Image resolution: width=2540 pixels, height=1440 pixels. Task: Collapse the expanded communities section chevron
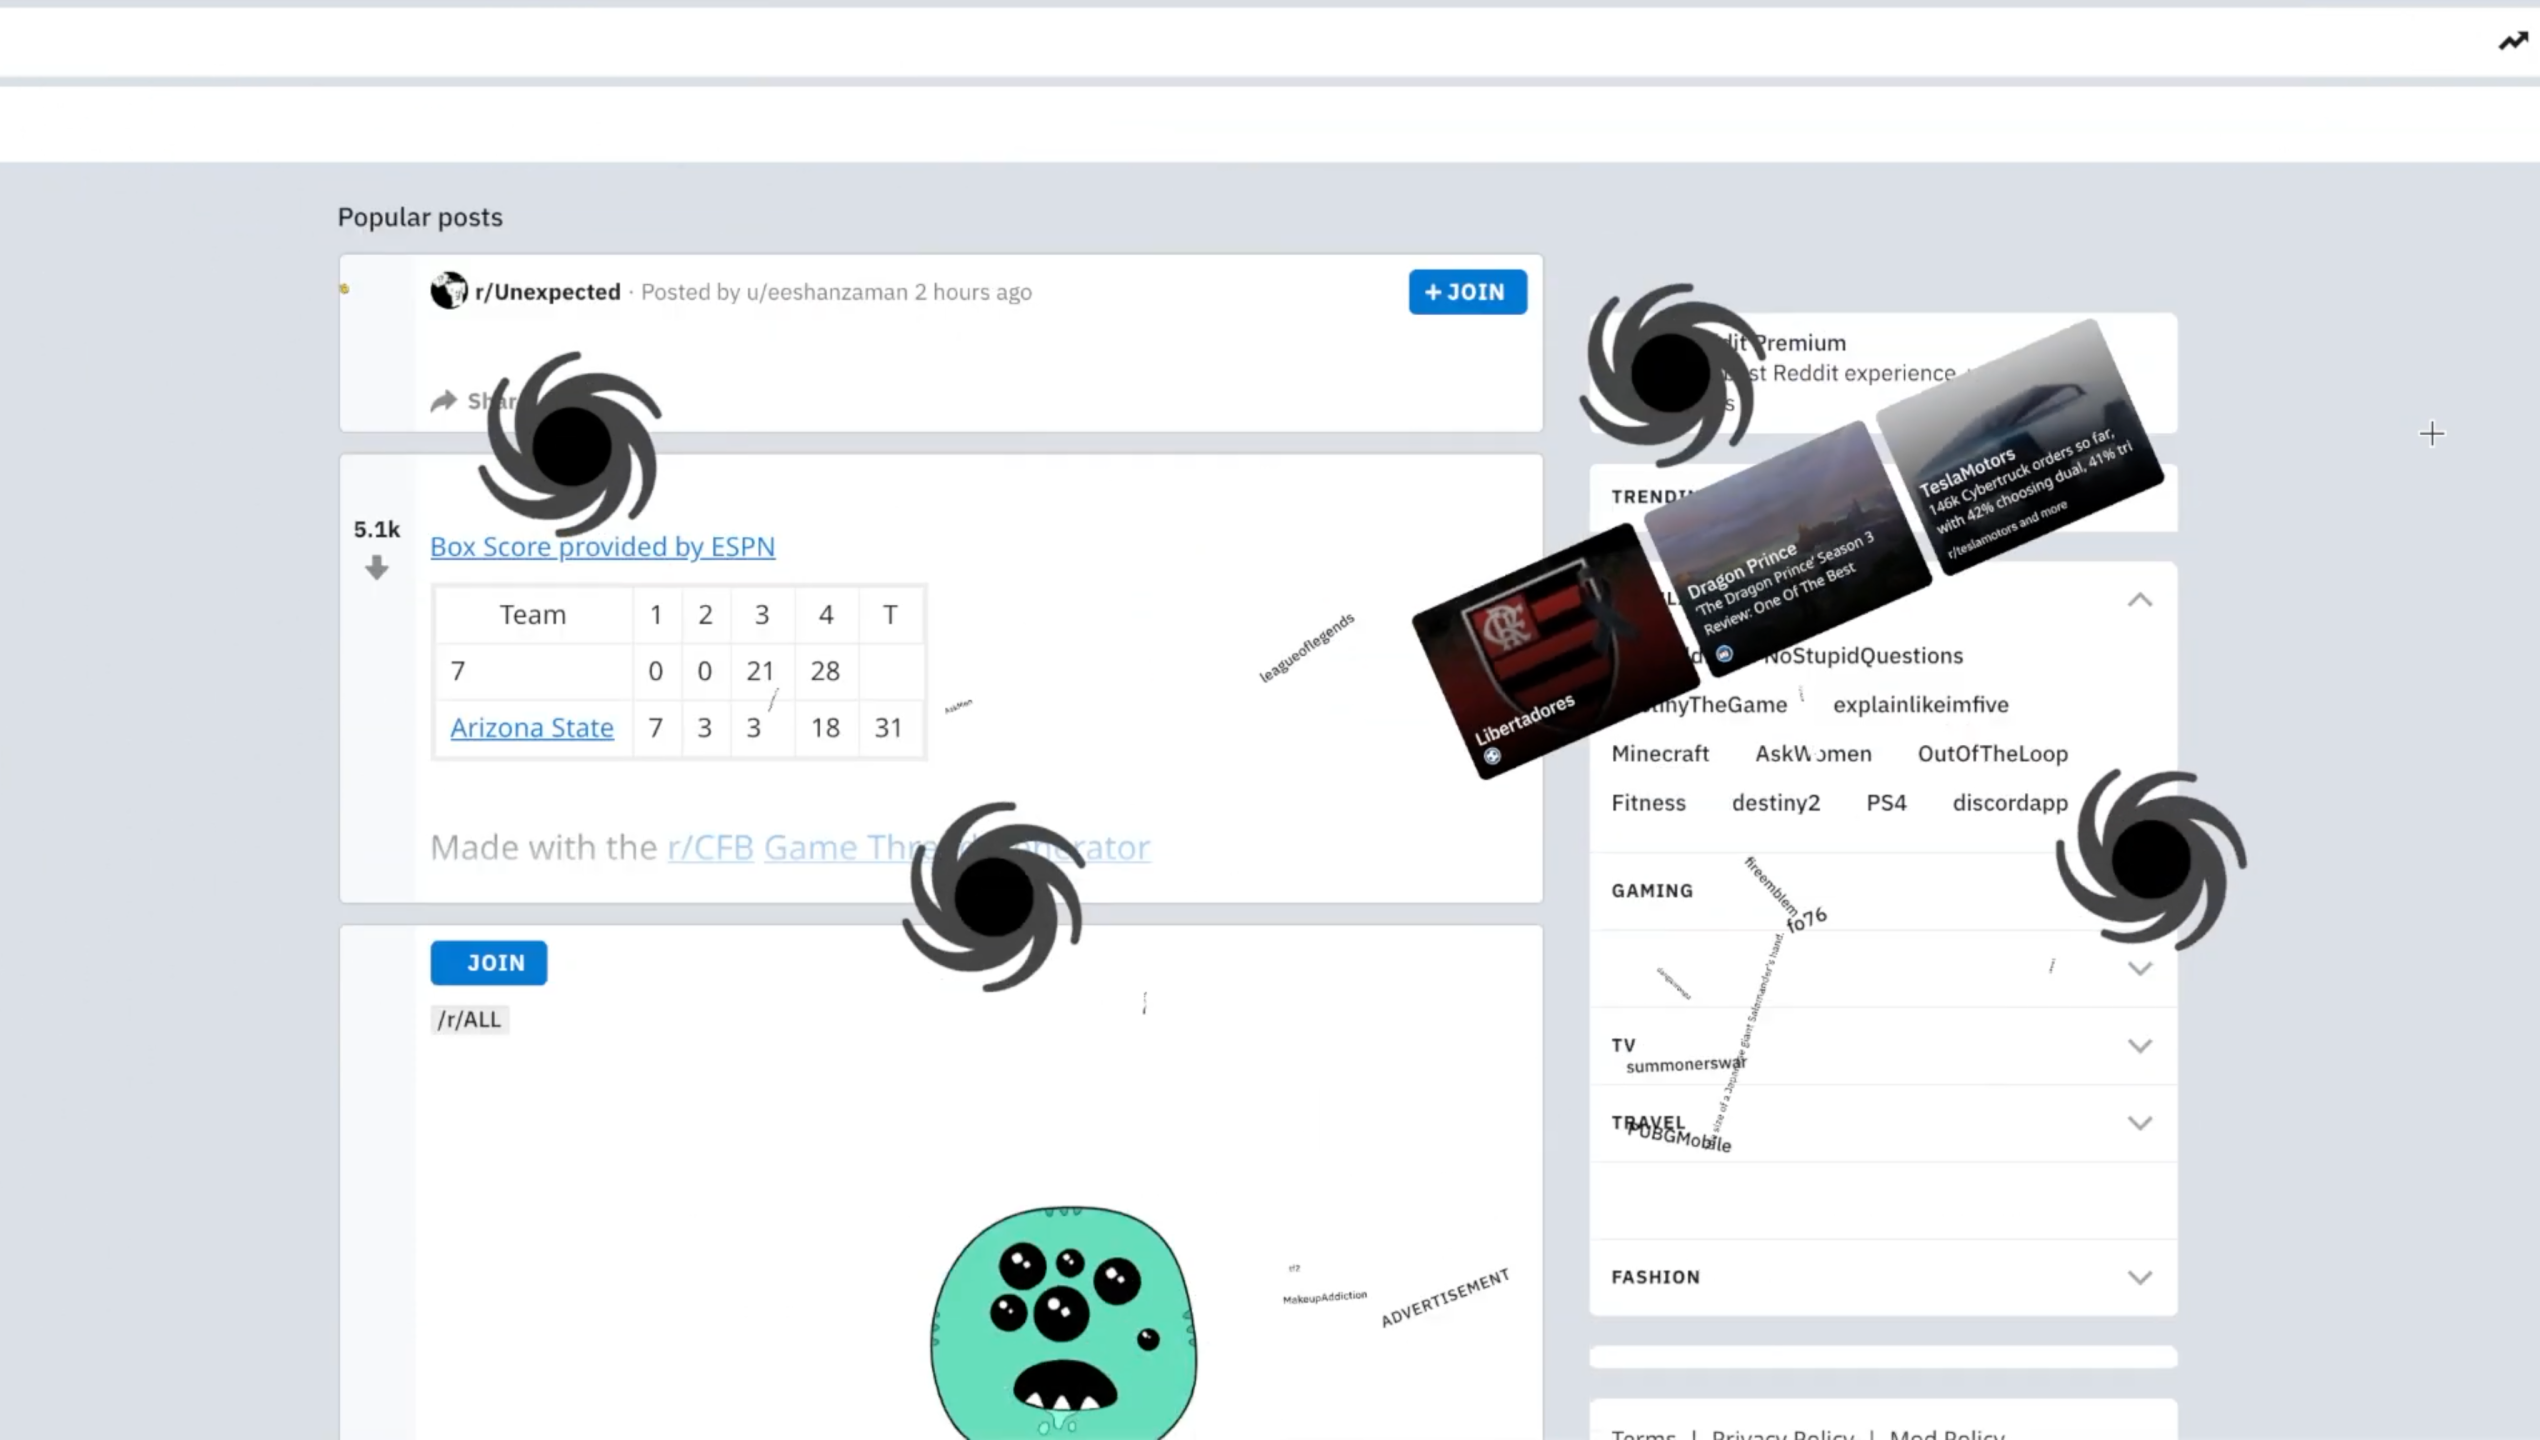(2139, 600)
